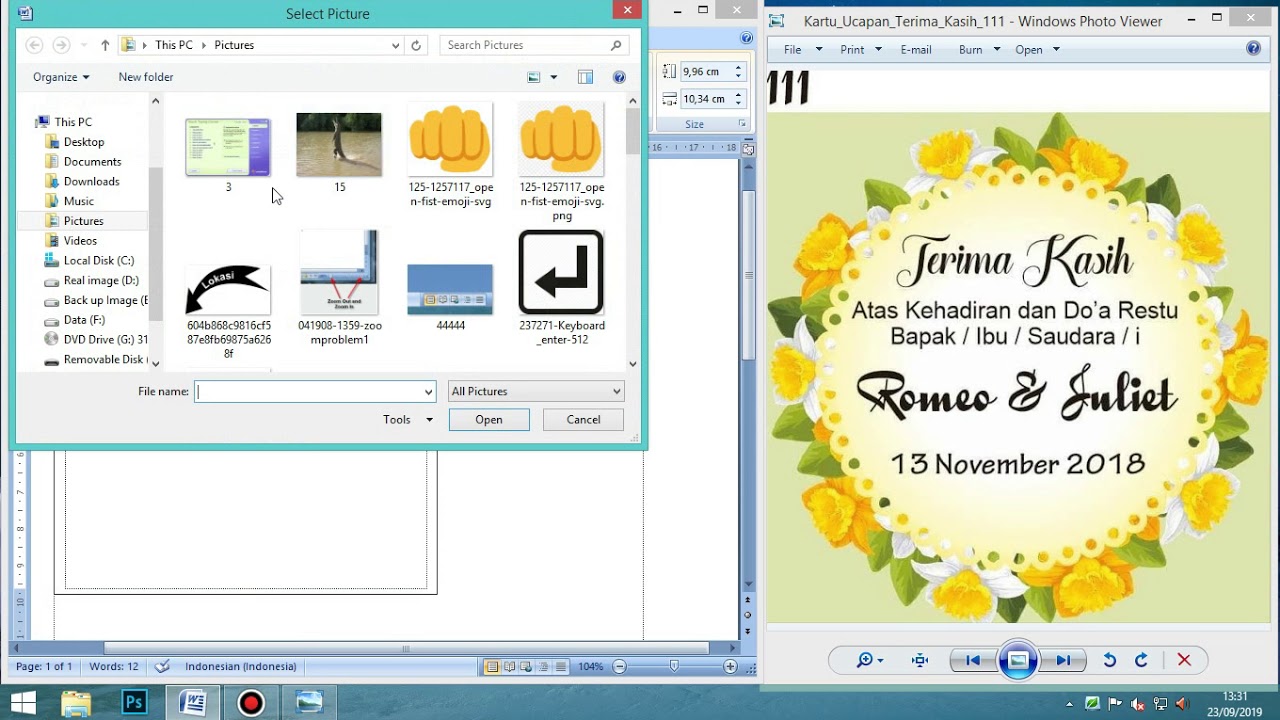Screen dimensions: 1280x720
Task: Open the Open menu in Photo Viewer
Action: click(x=1037, y=49)
